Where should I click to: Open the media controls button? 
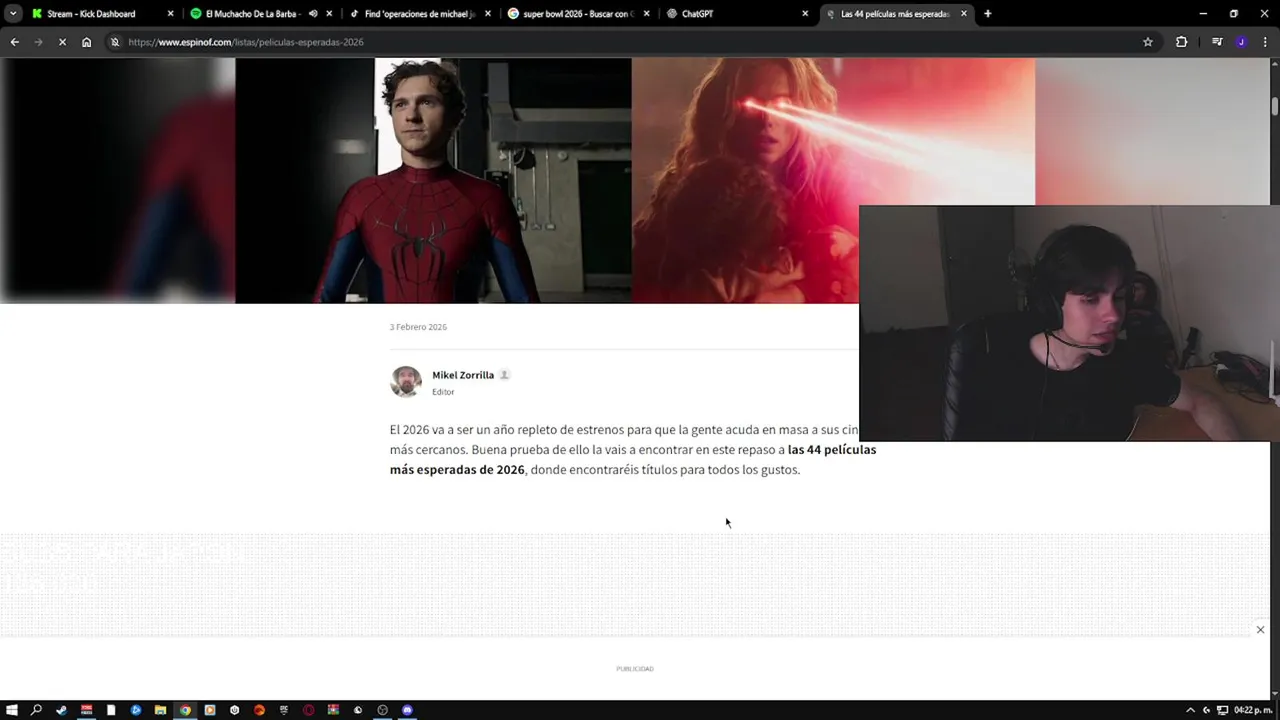[1217, 42]
